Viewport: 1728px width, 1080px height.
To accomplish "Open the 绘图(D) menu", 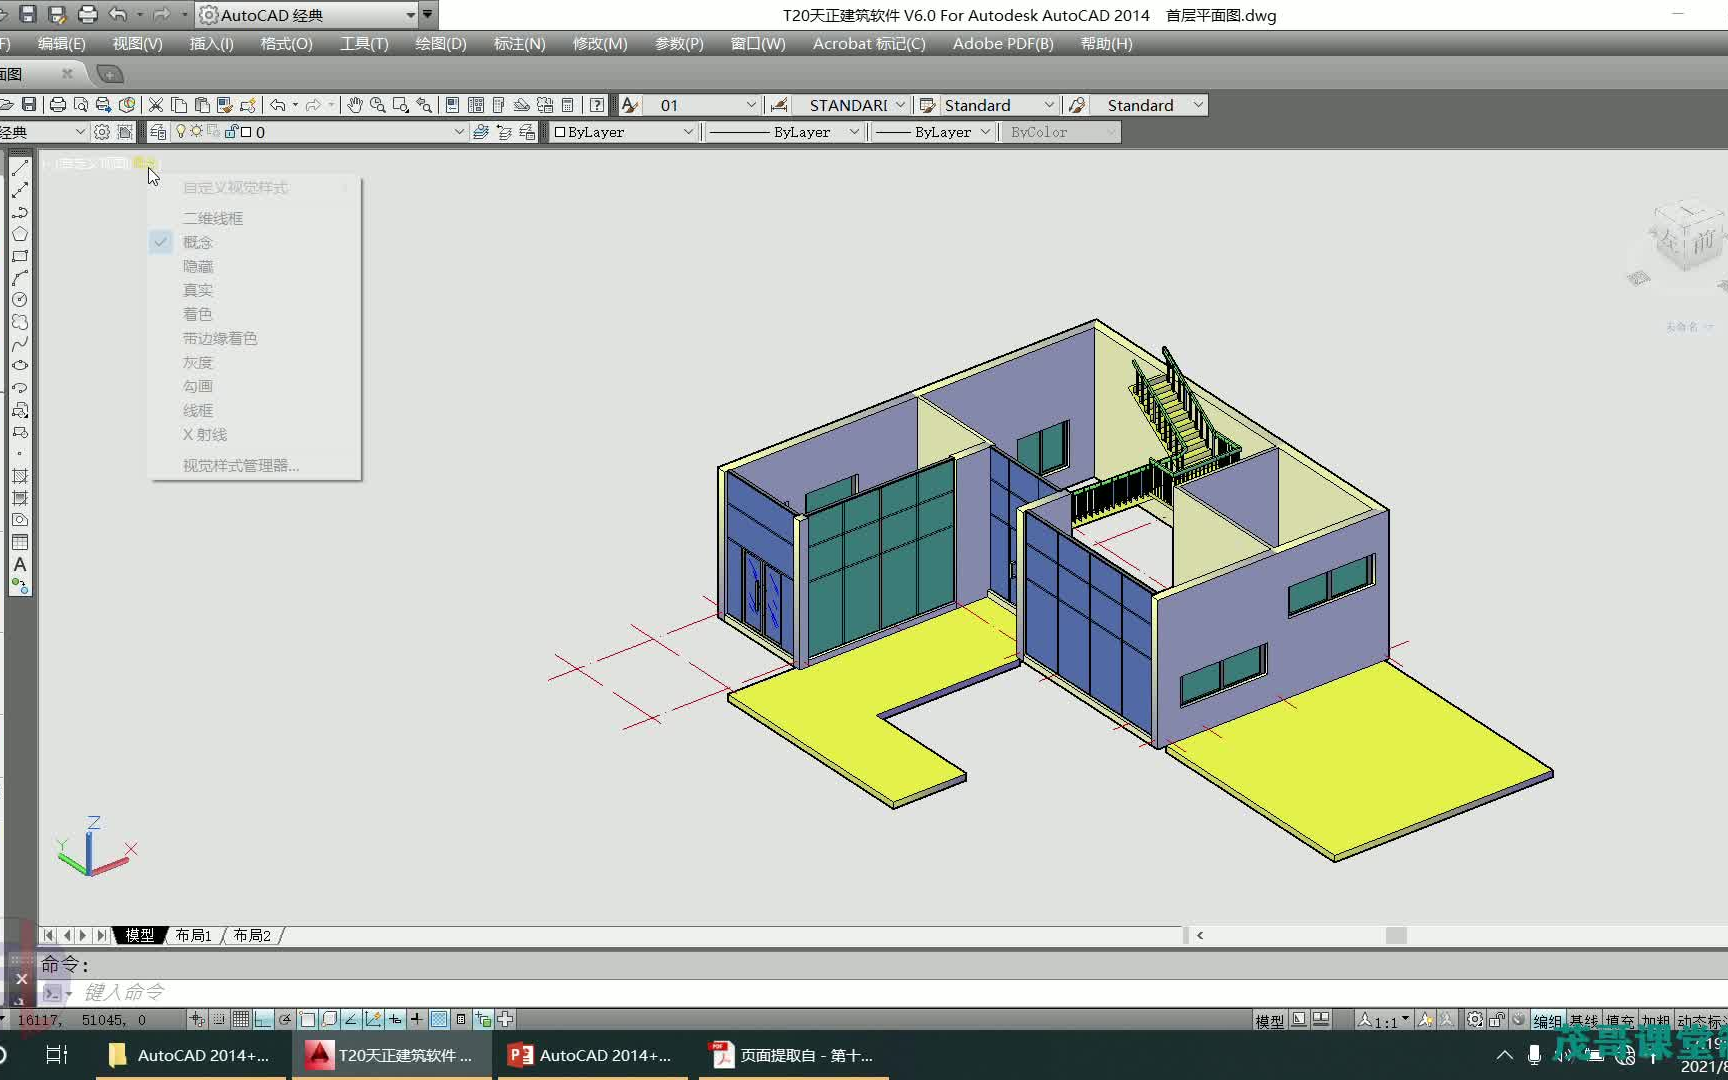I will click(x=440, y=44).
